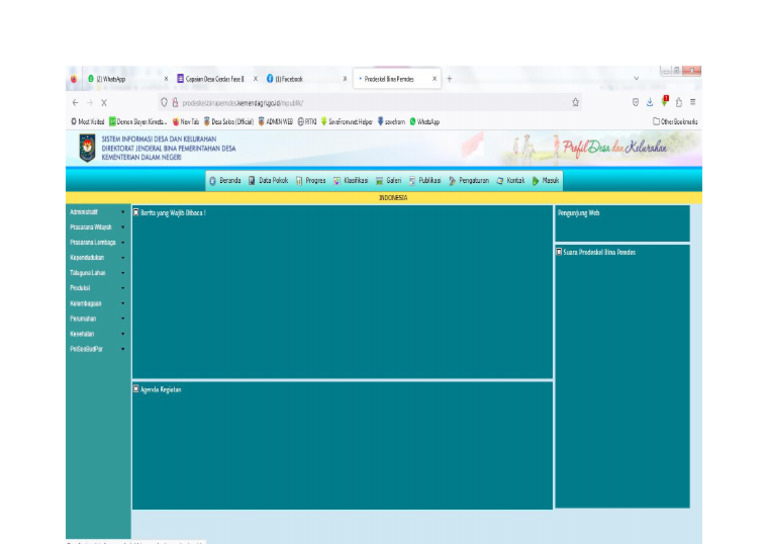Stop loading the page

104,103
